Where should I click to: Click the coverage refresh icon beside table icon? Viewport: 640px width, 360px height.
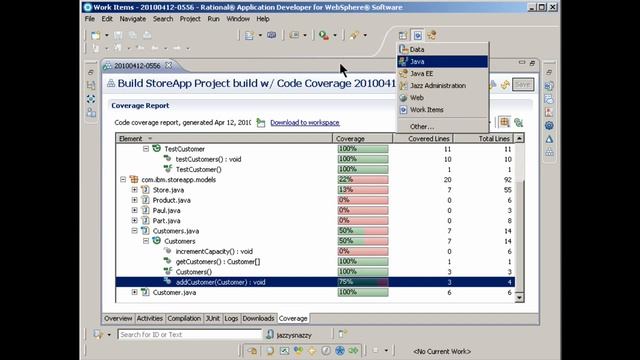pyautogui.click(x=518, y=122)
